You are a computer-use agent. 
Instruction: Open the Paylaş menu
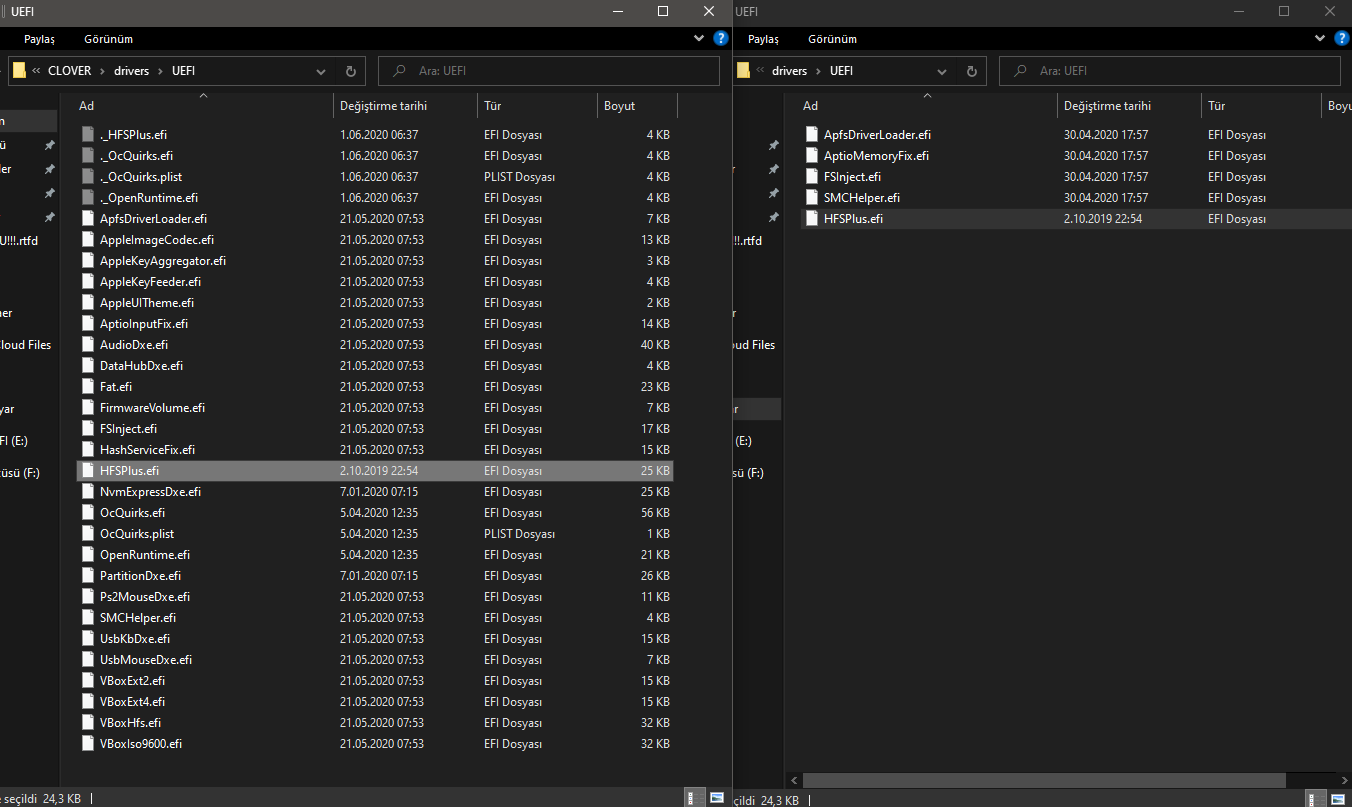pos(38,38)
